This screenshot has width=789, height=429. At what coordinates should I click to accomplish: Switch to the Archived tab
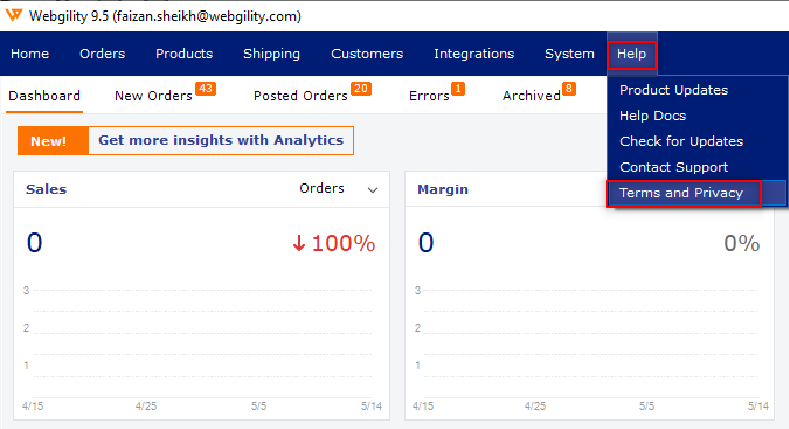coord(531,96)
